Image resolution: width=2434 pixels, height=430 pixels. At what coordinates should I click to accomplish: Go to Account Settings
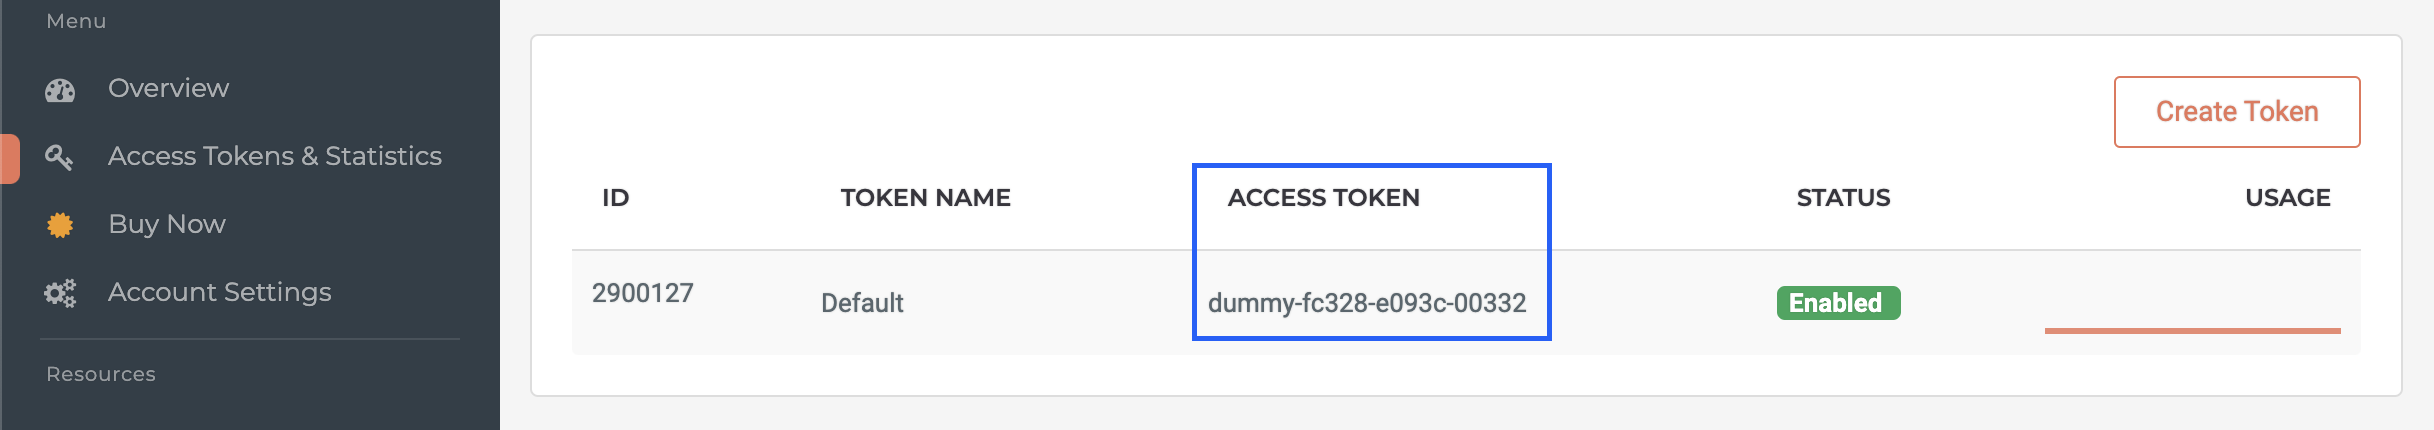pyautogui.click(x=219, y=292)
